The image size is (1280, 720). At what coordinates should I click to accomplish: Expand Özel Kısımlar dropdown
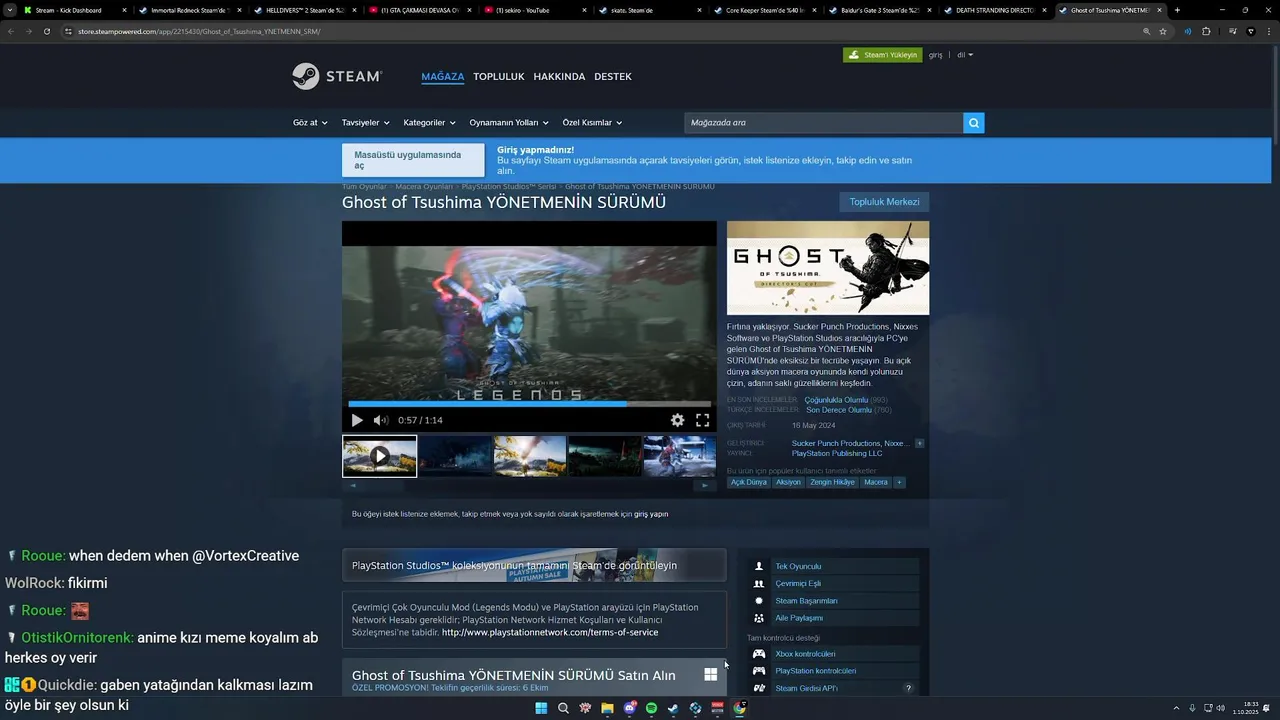[592, 123]
